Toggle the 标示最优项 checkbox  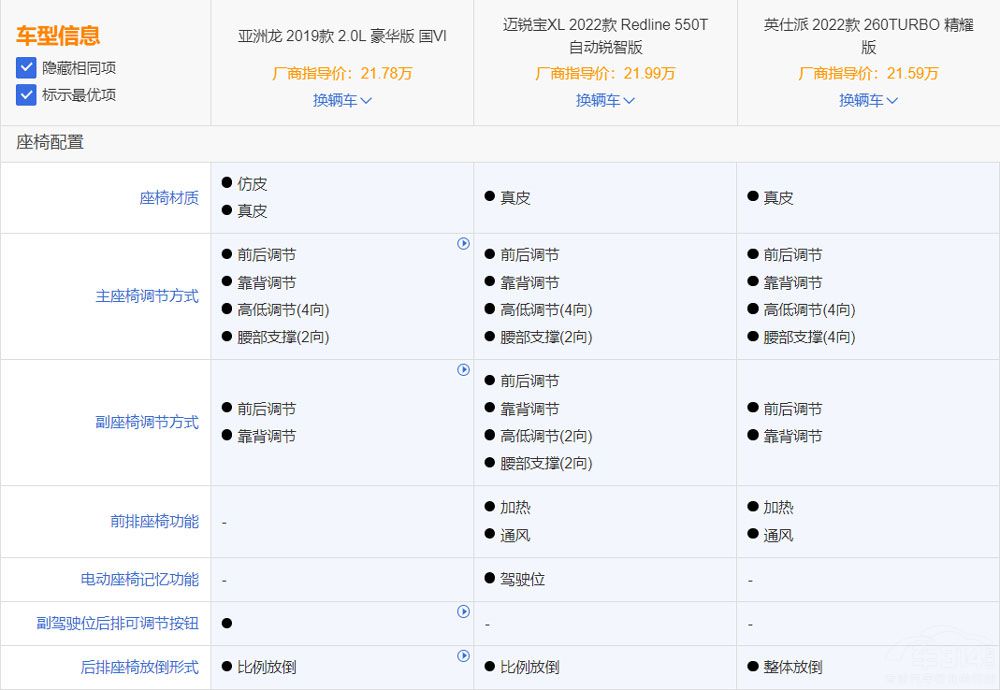point(25,95)
